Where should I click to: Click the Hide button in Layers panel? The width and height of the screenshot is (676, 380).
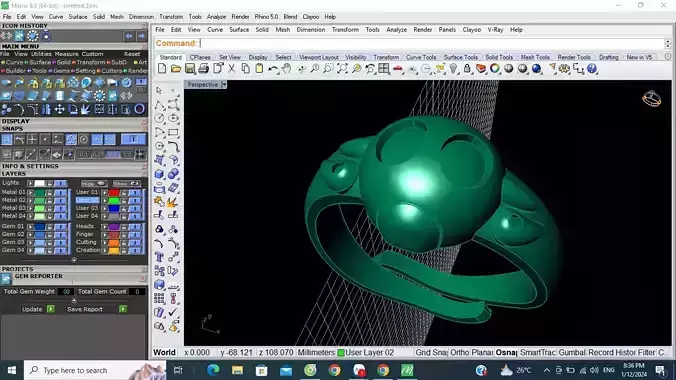point(93,184)
